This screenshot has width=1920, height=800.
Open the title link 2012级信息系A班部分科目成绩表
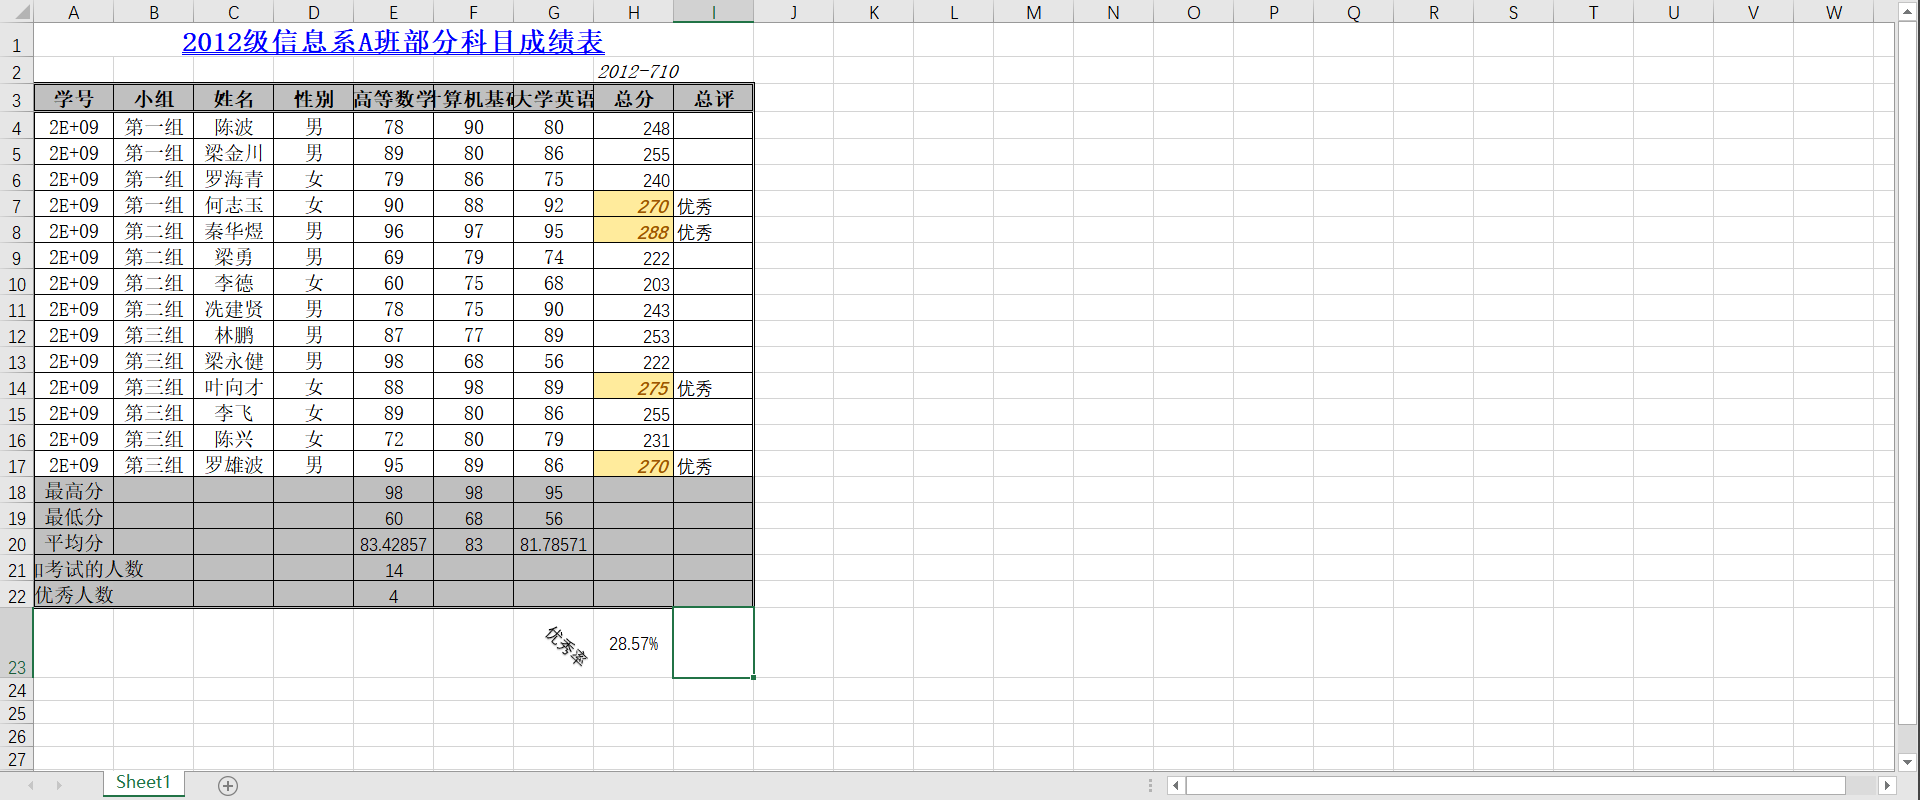393,42
